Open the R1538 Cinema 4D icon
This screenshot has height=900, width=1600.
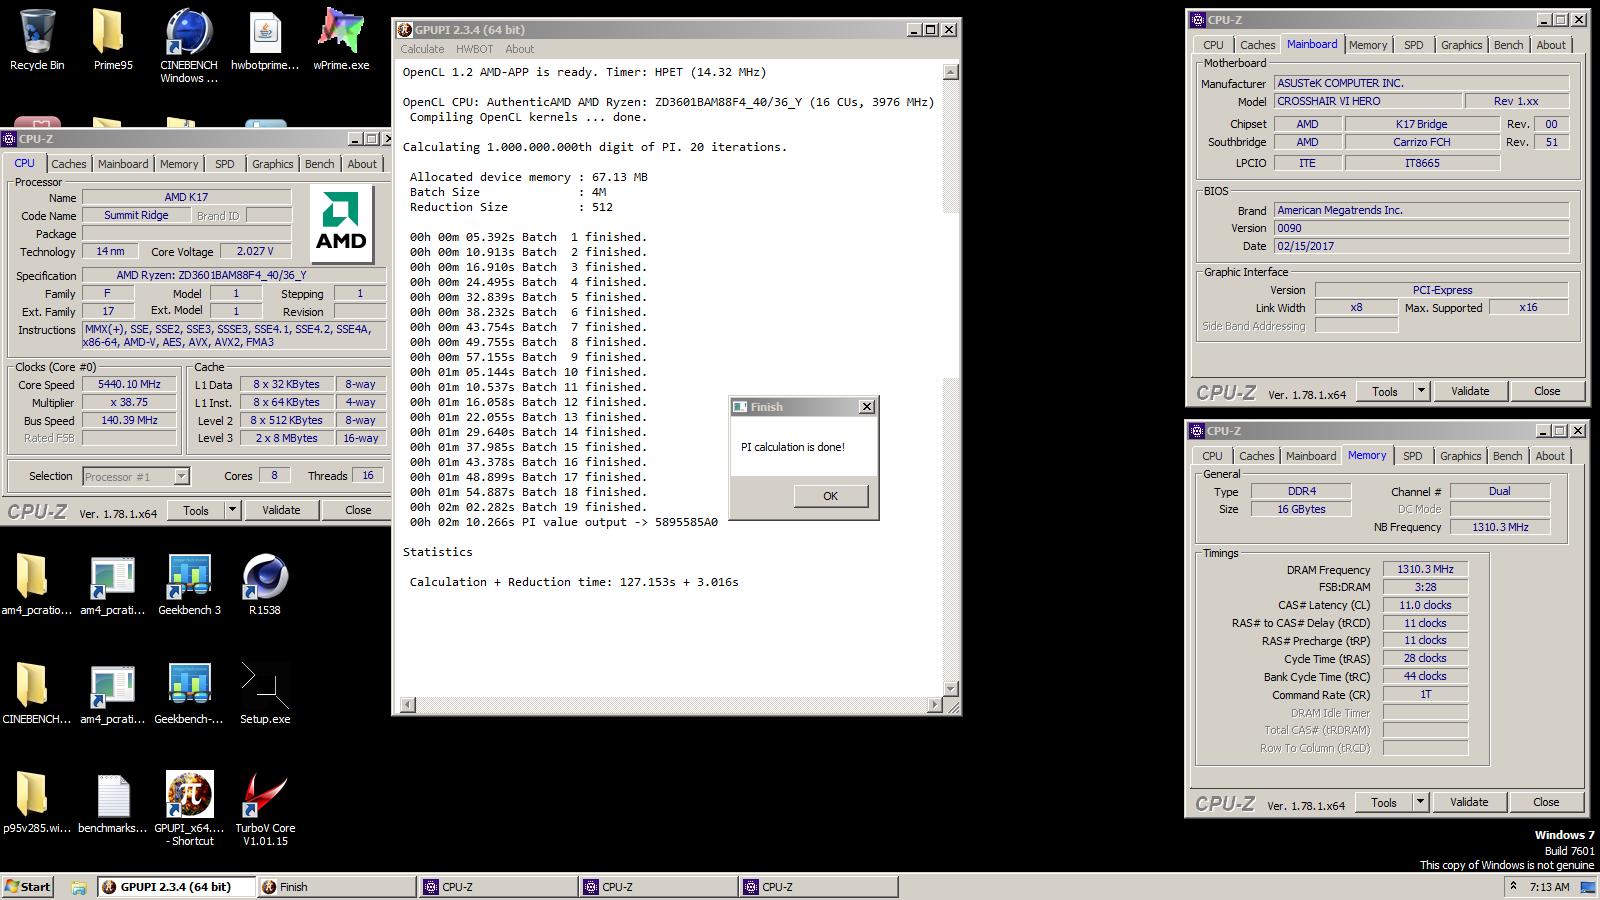tap(265, 578)
